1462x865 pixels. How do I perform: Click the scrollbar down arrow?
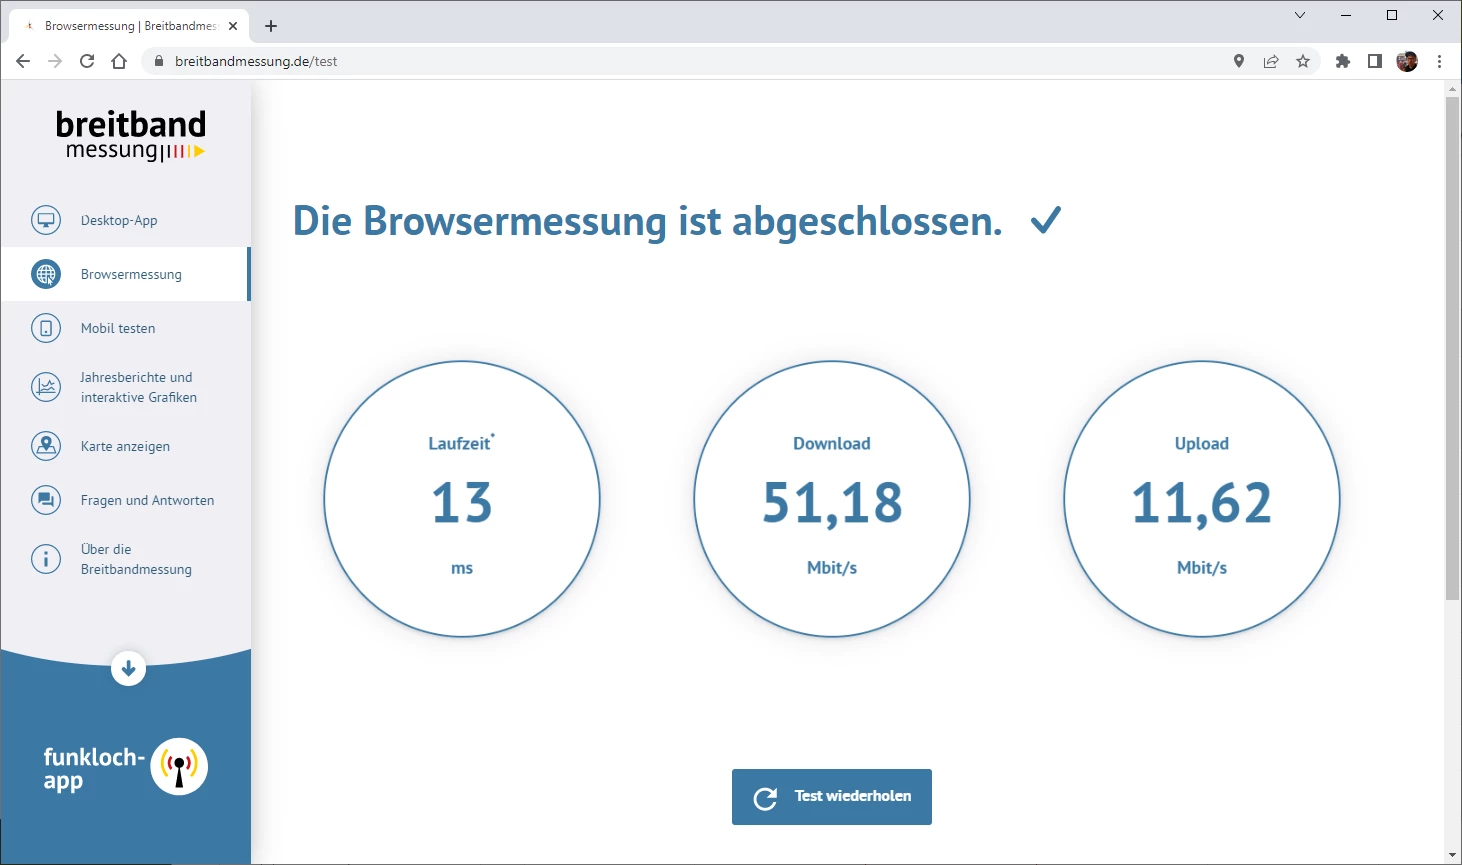1453,856
